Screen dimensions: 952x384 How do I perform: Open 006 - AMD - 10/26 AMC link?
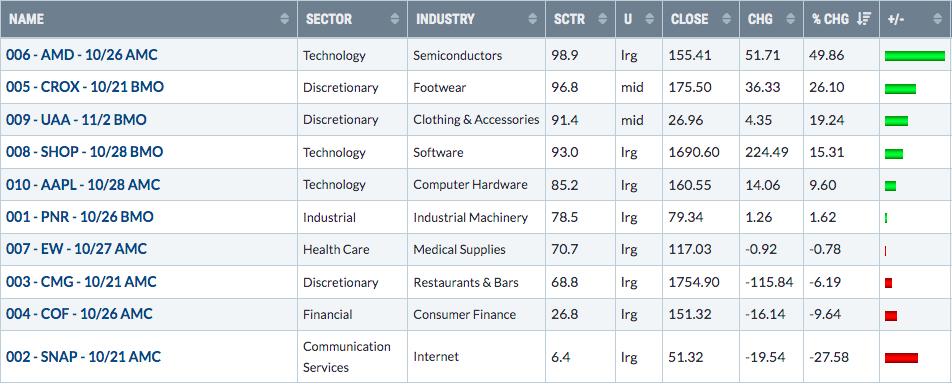[81, 55]
